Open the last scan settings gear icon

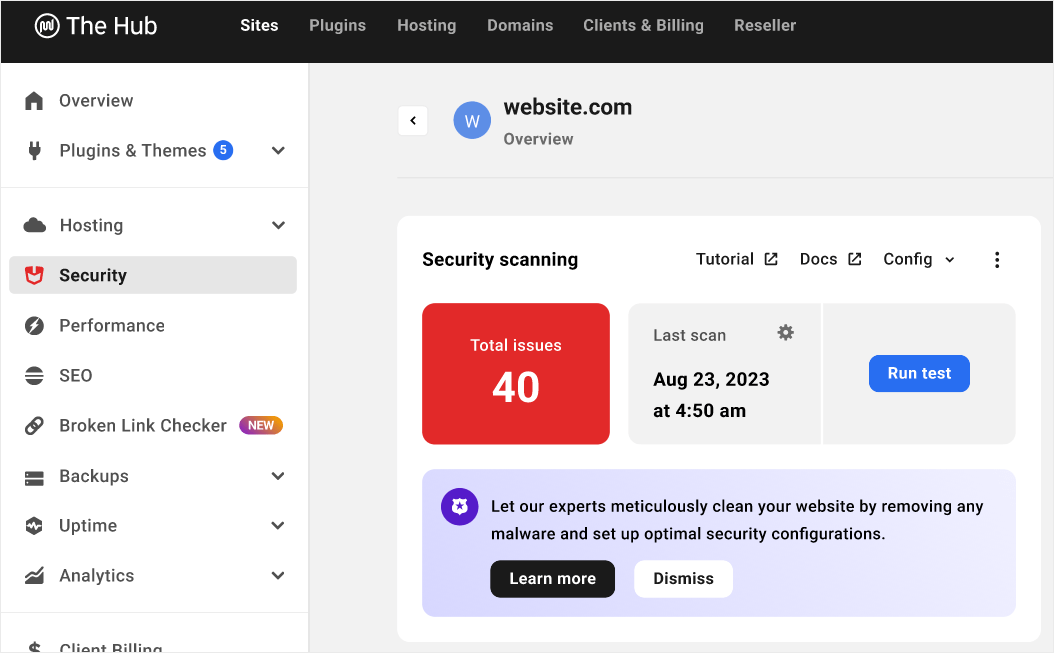786,332
